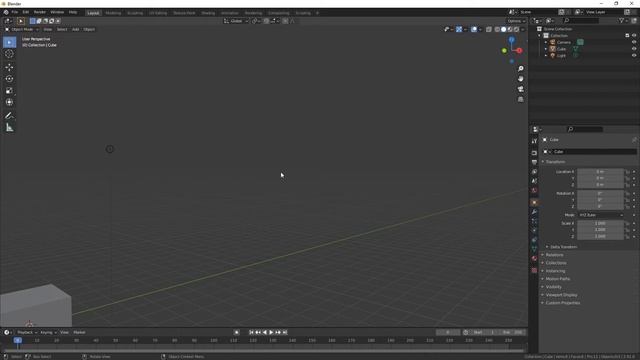The image size is (640, 360).
Task: Toggle visibility eye for Collection
Action: 634,36
